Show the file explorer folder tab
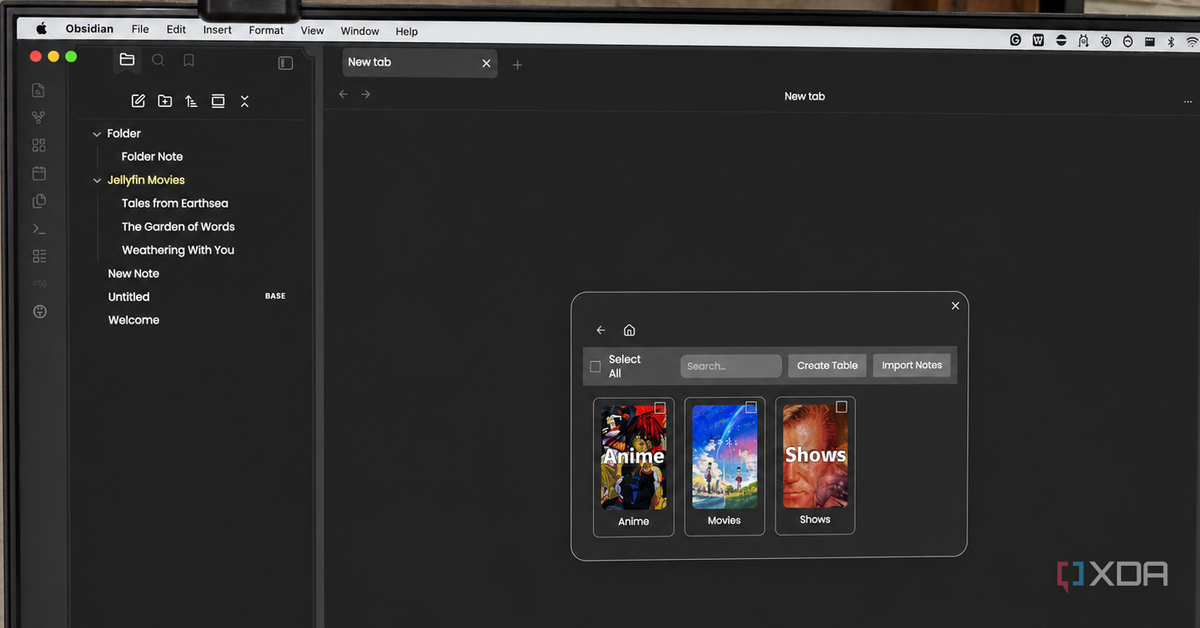Image resolution: width=1200 pixels, height=628 pixels. tap(127, 60)
